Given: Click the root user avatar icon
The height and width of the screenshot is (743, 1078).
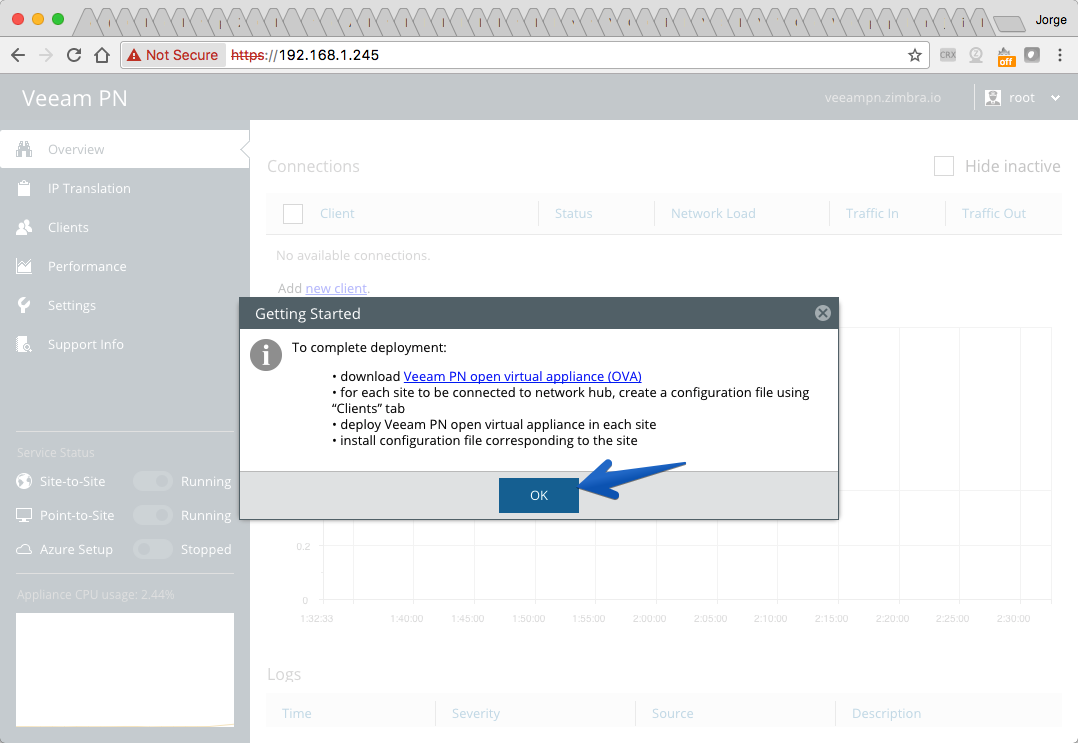Looking at the screenshot, I should 993,98.
